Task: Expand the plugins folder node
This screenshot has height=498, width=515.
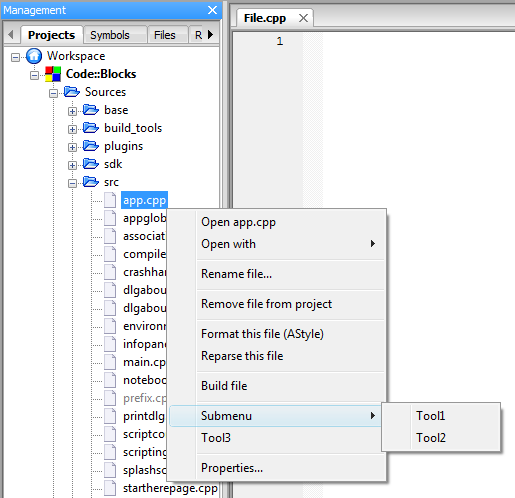Action: click(72, 147)
